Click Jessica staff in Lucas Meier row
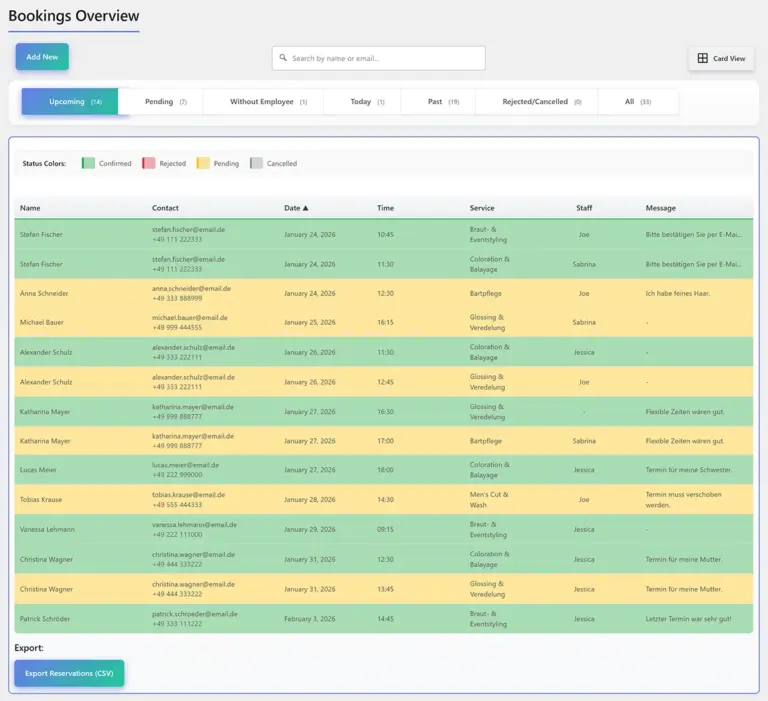The width and height of the screenshot is (768, 701). click(x=584, y=470)
